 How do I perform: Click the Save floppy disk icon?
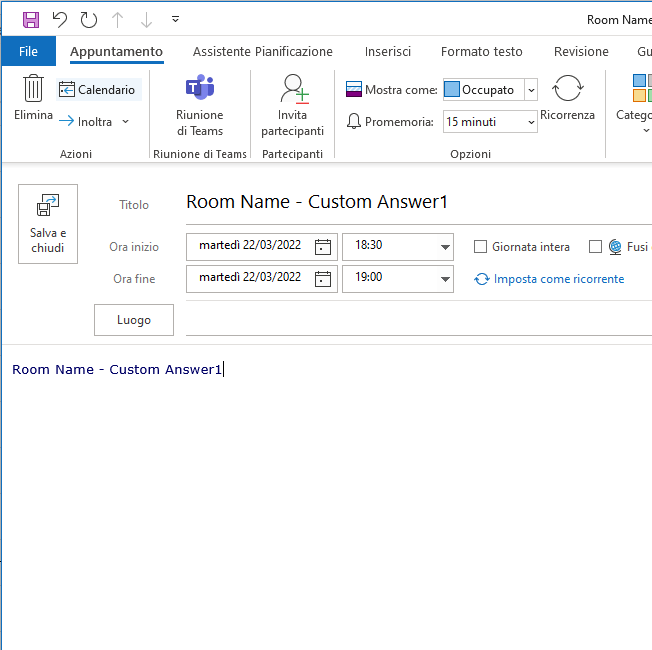click(x=31, y=20)
